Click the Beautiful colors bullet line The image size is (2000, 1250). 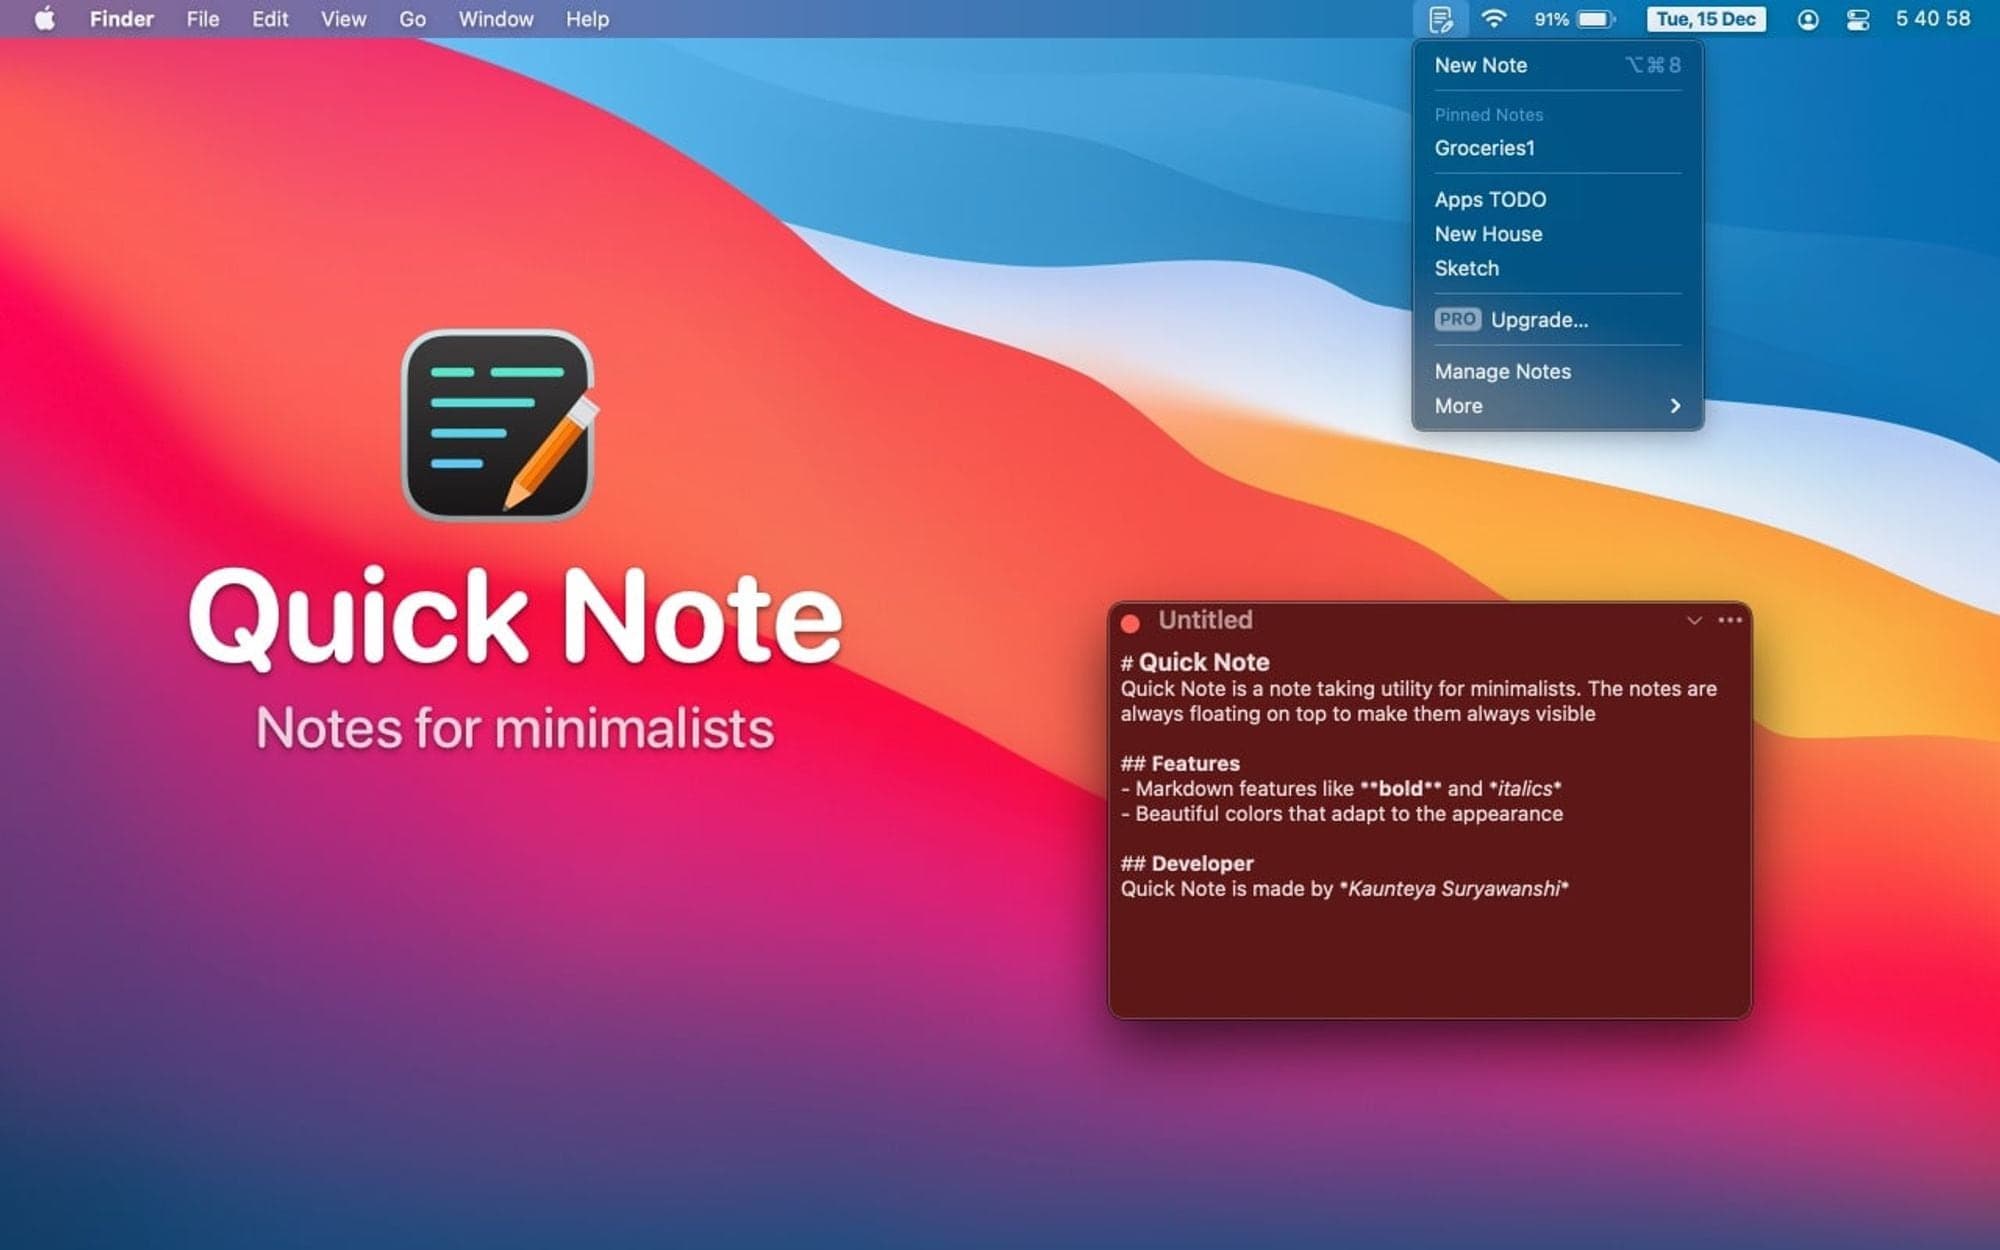point(1342,813)
